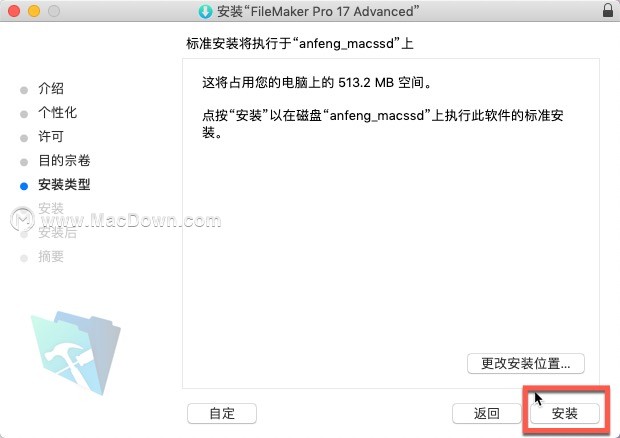The height and width of the screenshot is (438, 620).
Task: Select the 介绍 step in sidebar
Action: (x=51, y=88)
